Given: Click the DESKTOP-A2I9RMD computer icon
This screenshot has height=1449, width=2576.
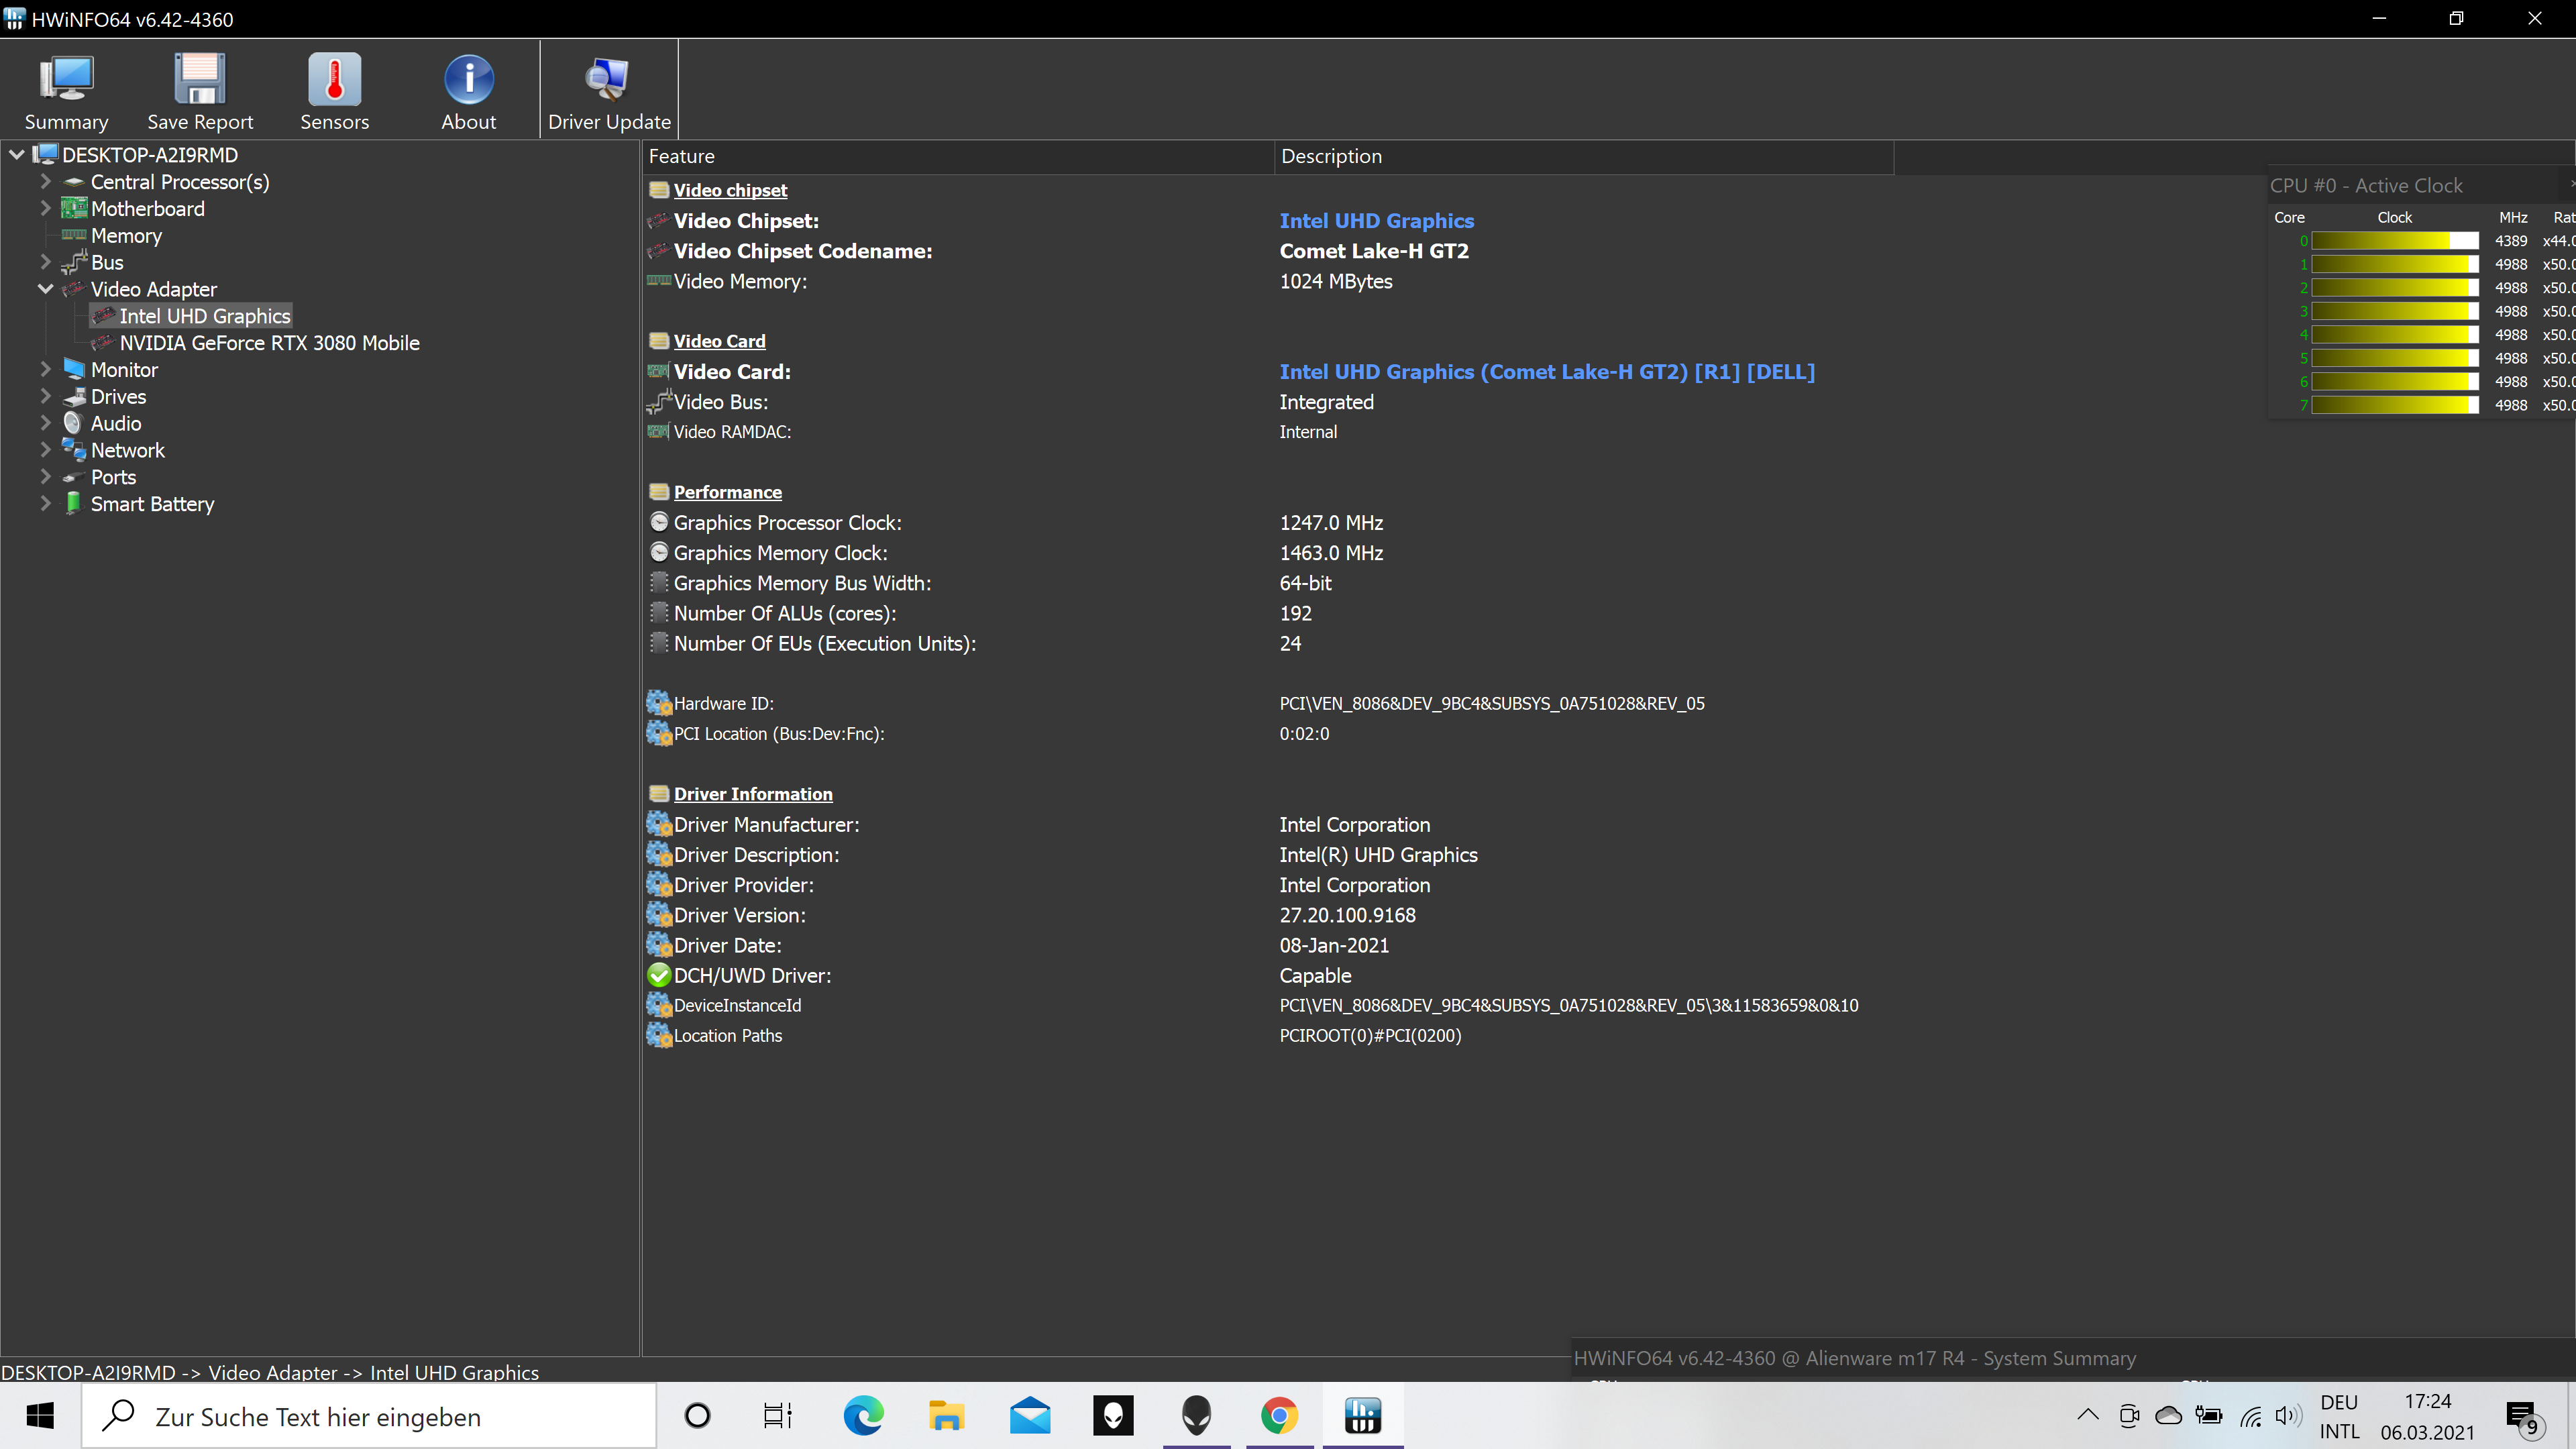Looking at the screenshot, I should (46, 154).
